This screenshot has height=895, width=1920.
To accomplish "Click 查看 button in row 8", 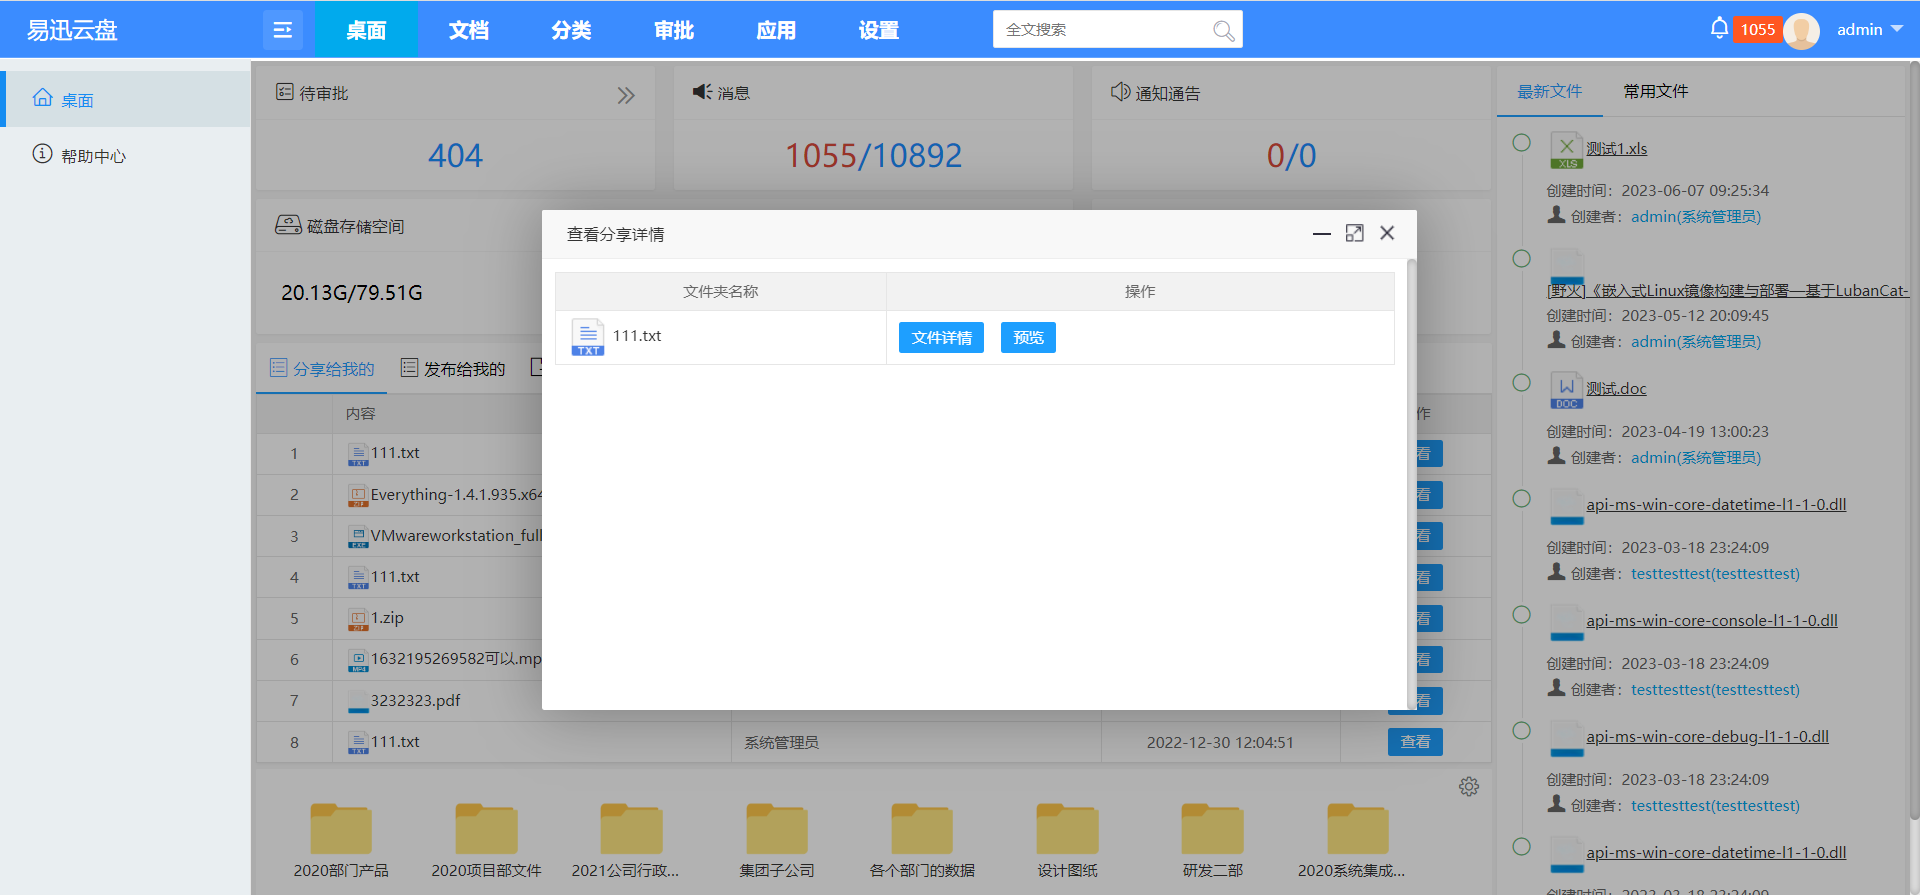I will 1415,742.
